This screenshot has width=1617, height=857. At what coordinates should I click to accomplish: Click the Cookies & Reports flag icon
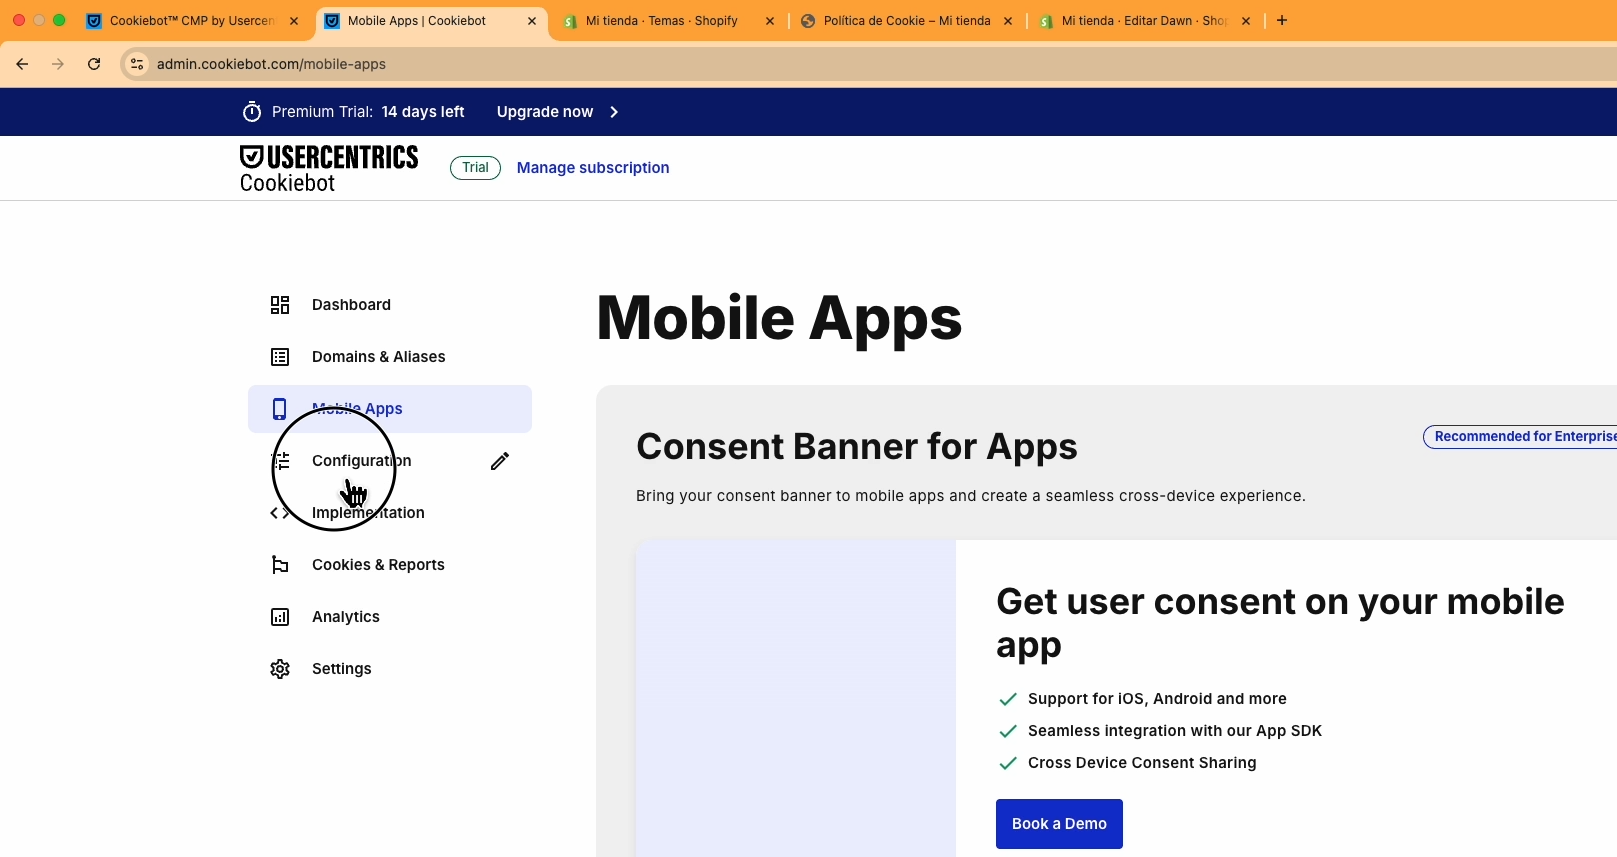coord(280,565)
